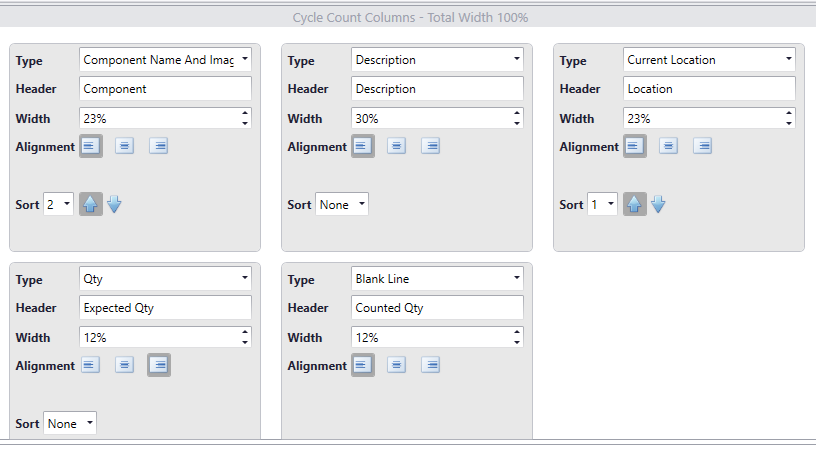
Task: Set Component column alignment to right
Action: tap(159, 146)
